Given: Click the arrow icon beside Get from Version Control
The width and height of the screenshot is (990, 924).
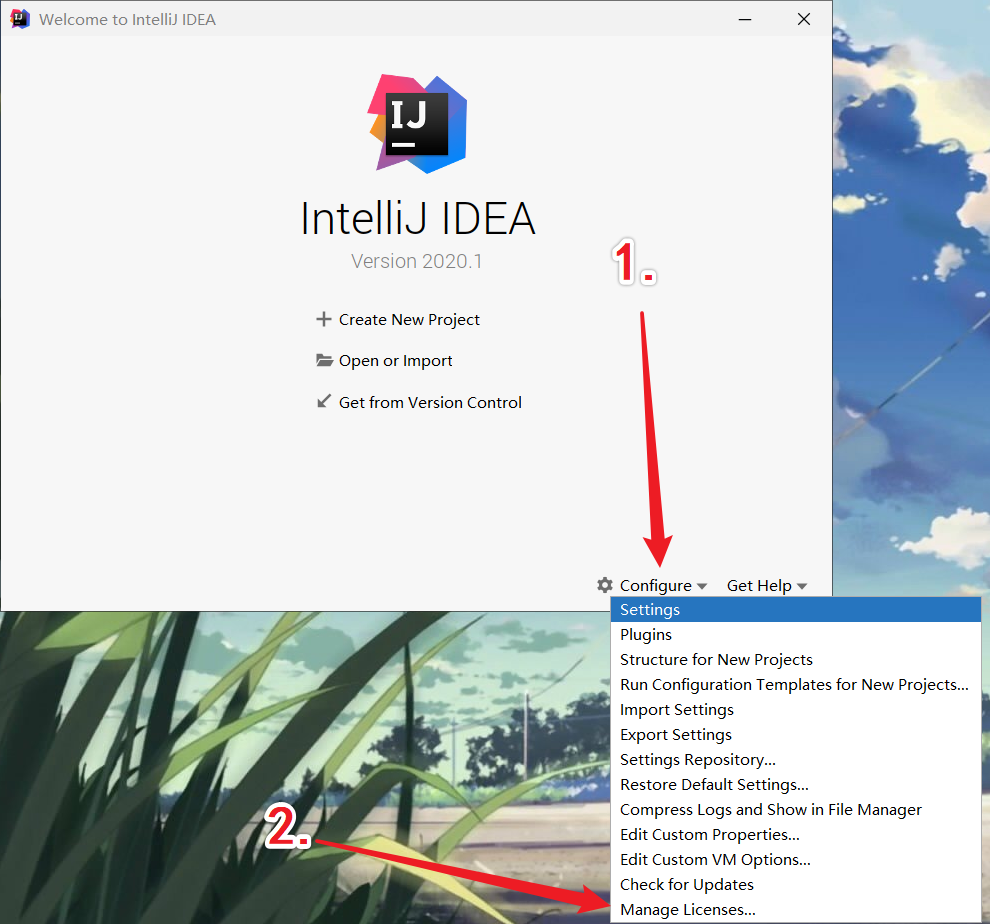Looking at the screenshot, I should [x=323, y=401].
